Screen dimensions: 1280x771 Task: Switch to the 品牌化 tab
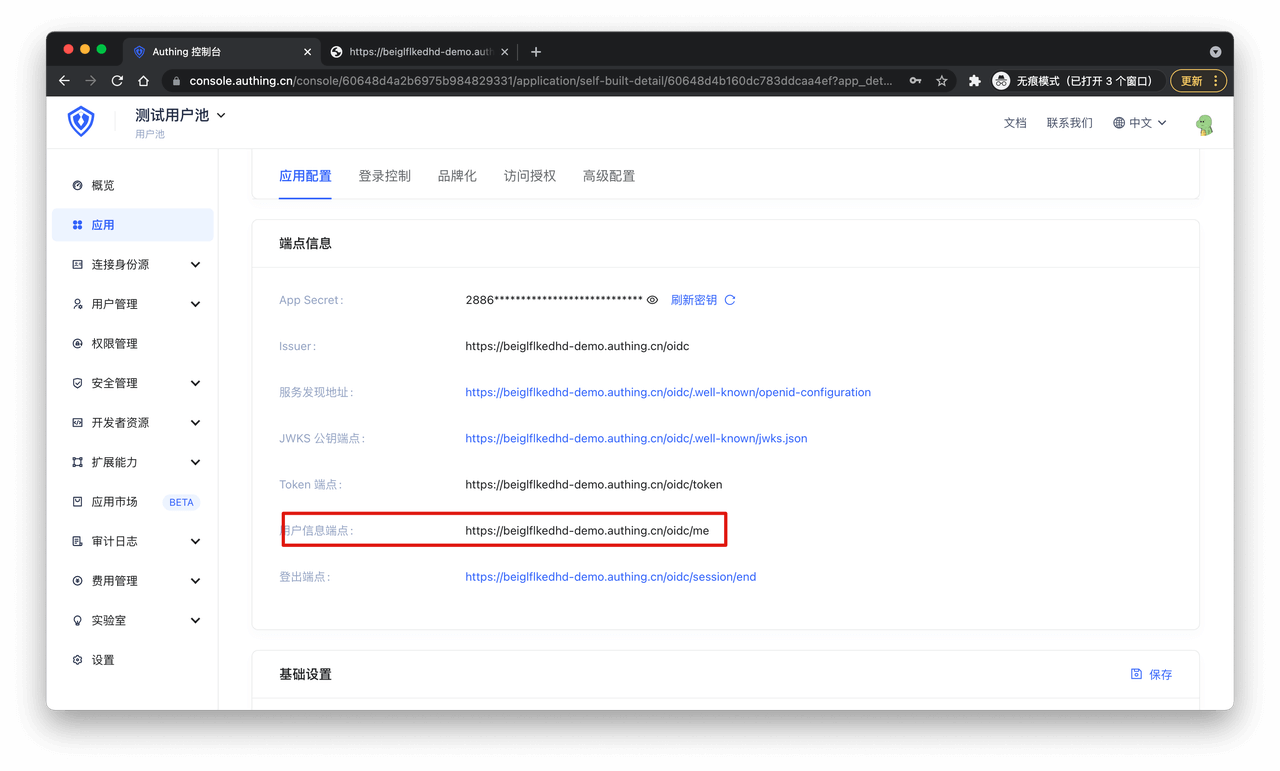coord(457,176)
